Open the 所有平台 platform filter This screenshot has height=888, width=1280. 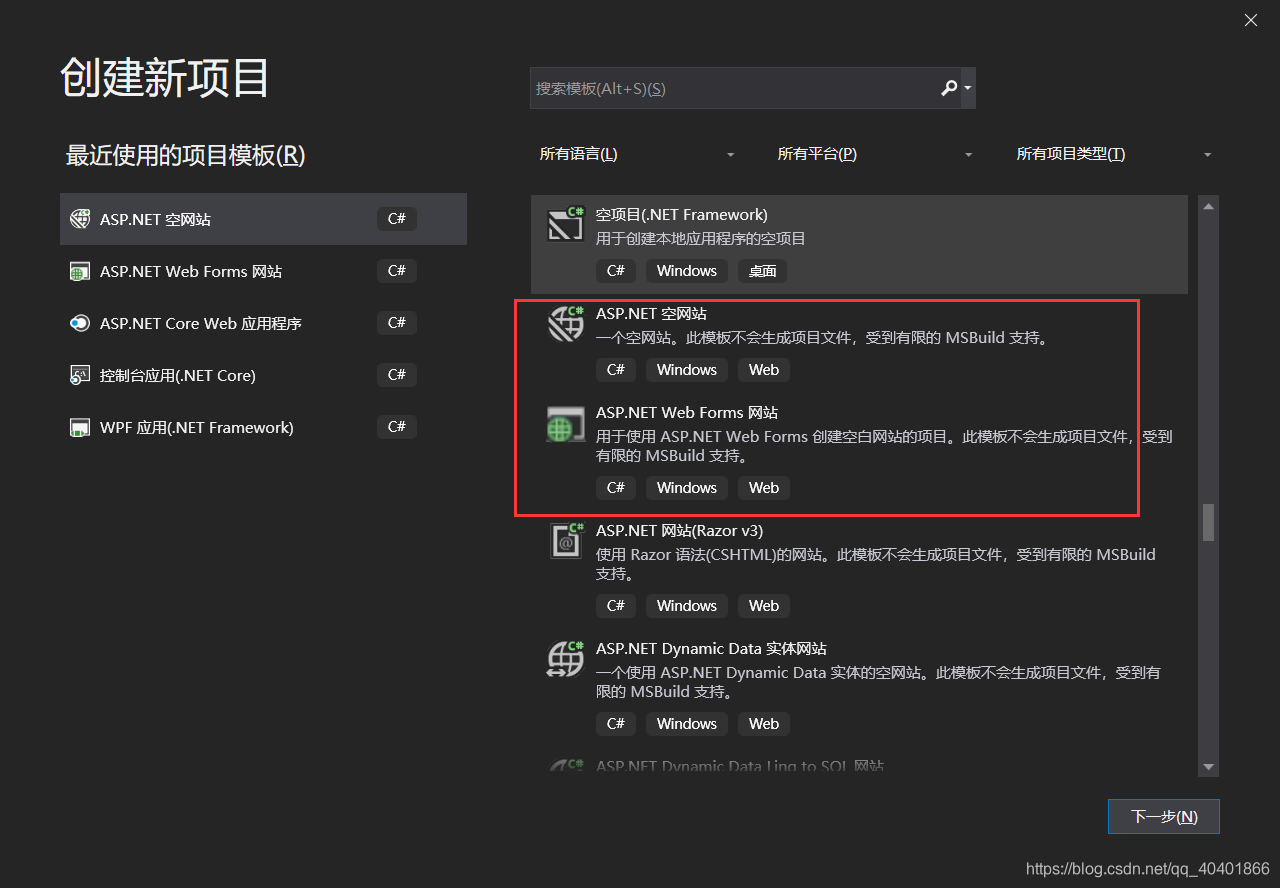(x=875, y=154)
